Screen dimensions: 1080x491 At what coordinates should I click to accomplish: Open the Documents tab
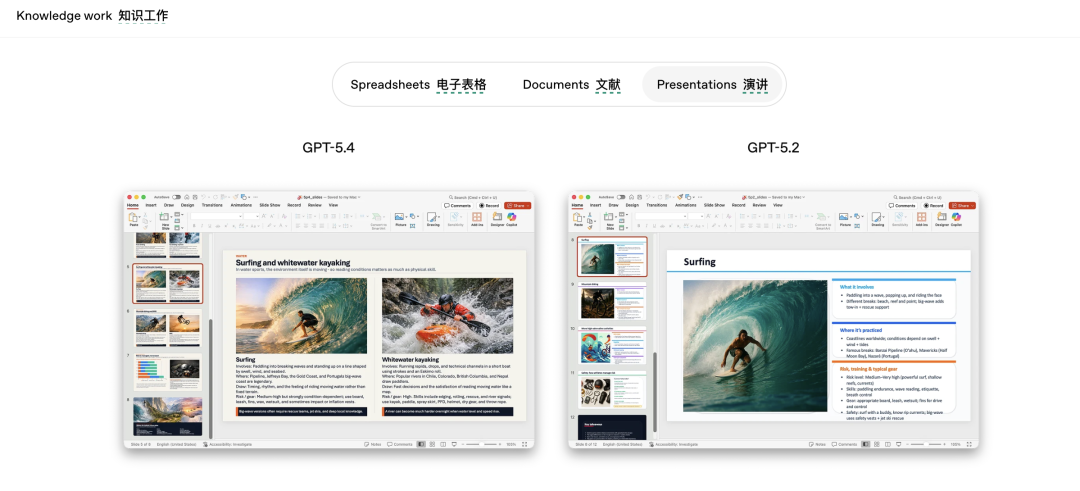(571, 85)
